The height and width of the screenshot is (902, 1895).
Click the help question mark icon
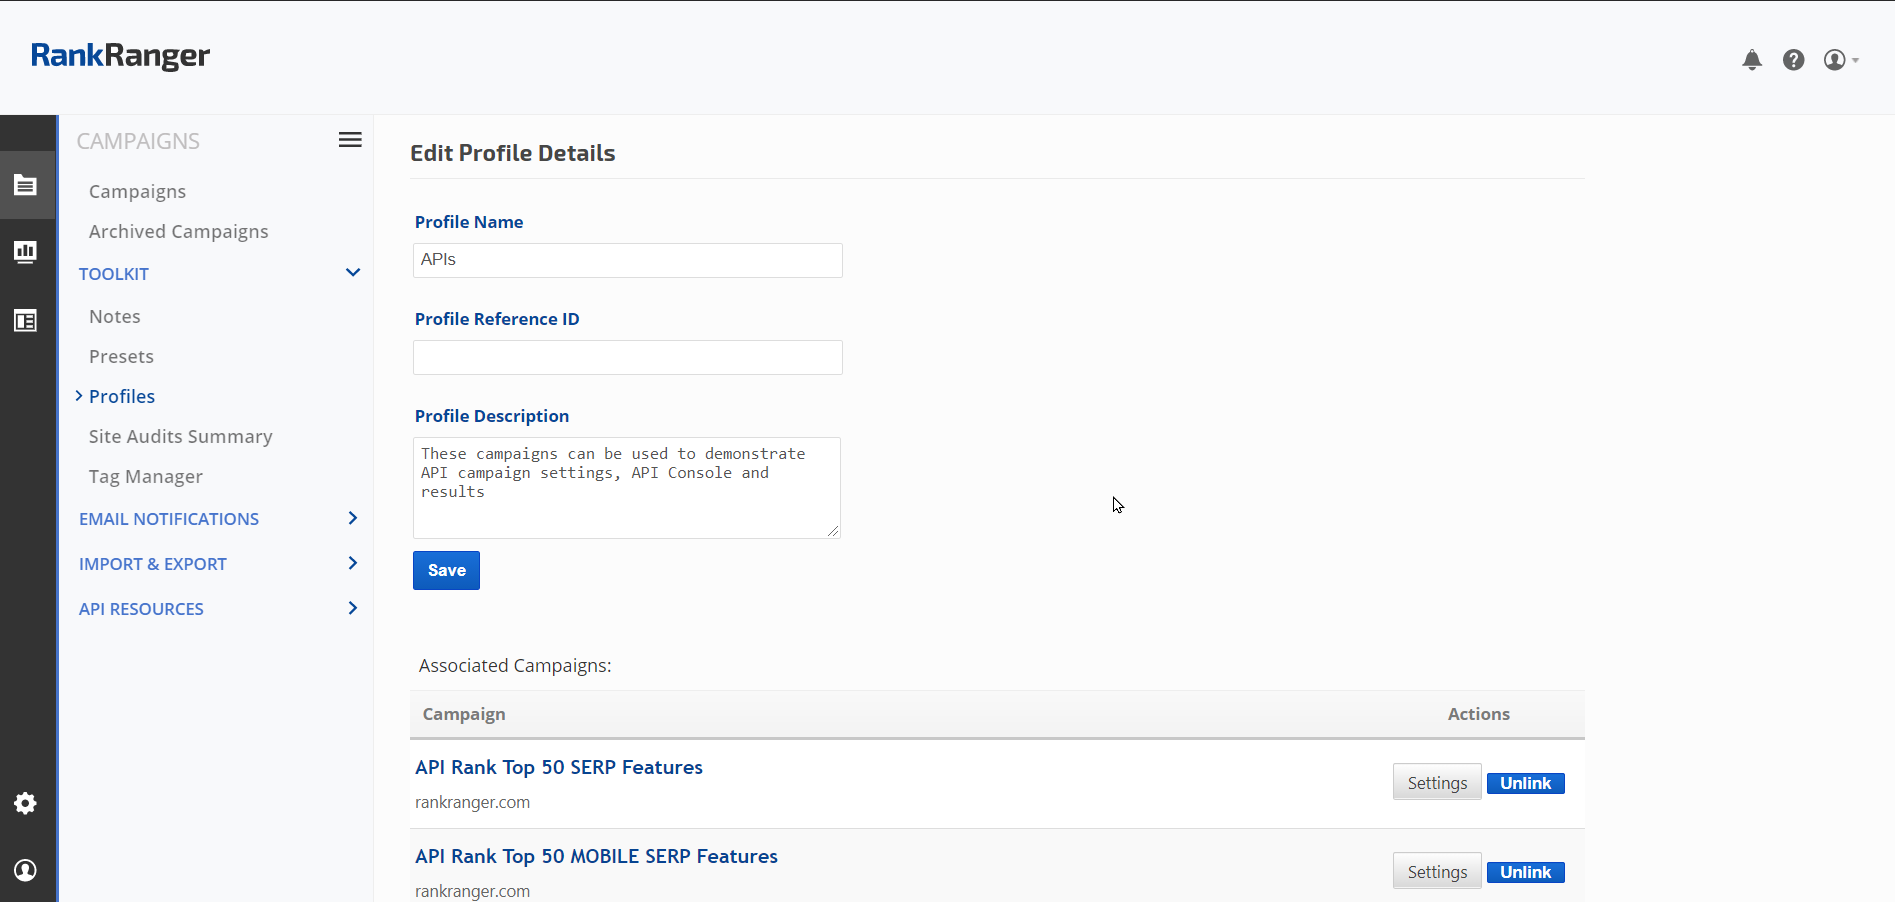click(x=1793, y=60)
